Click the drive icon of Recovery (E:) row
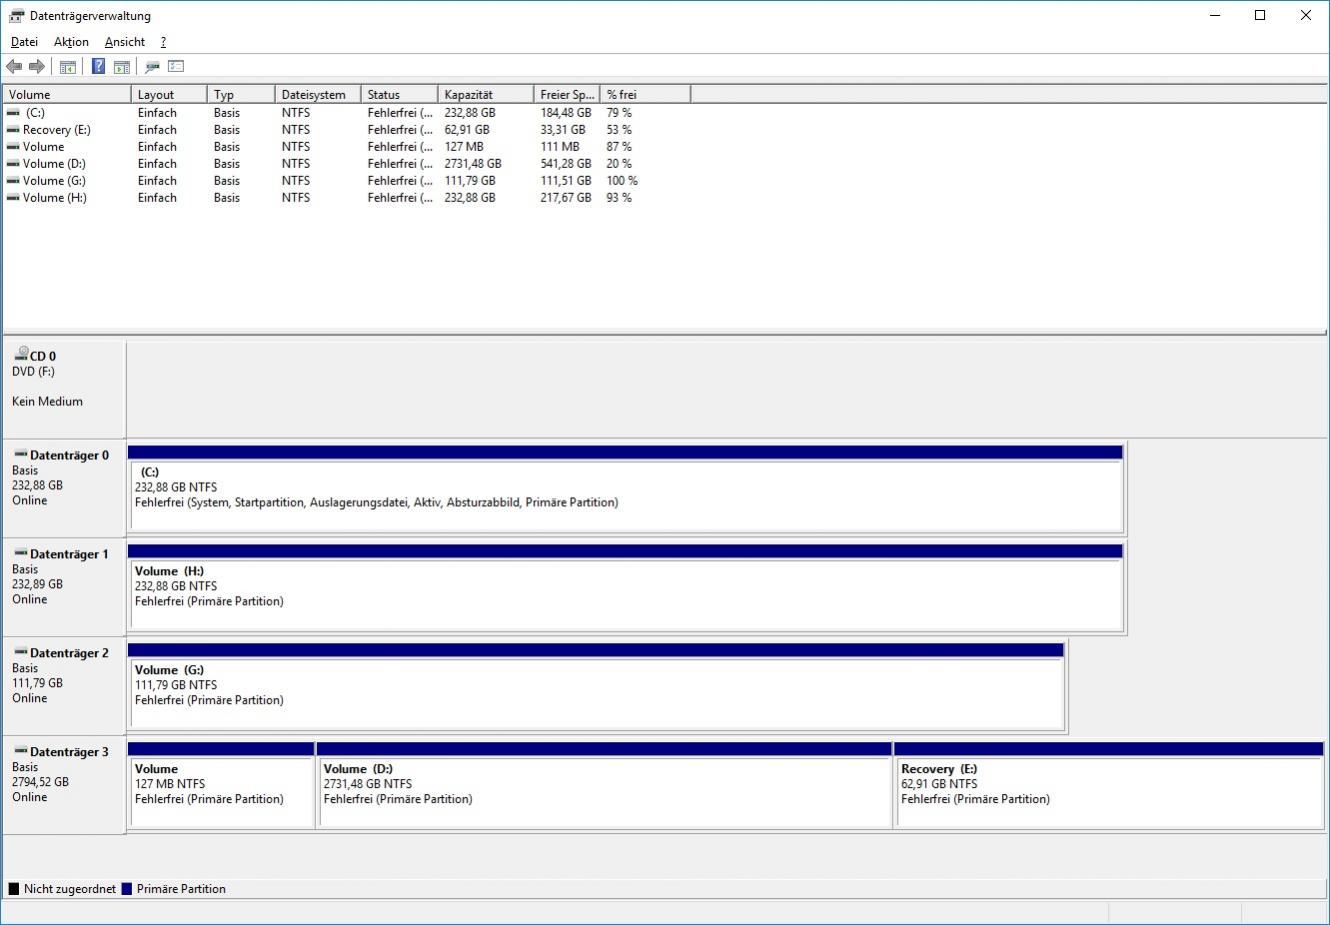The height and width of the screenshot is (925, 1330). (13, 130)
